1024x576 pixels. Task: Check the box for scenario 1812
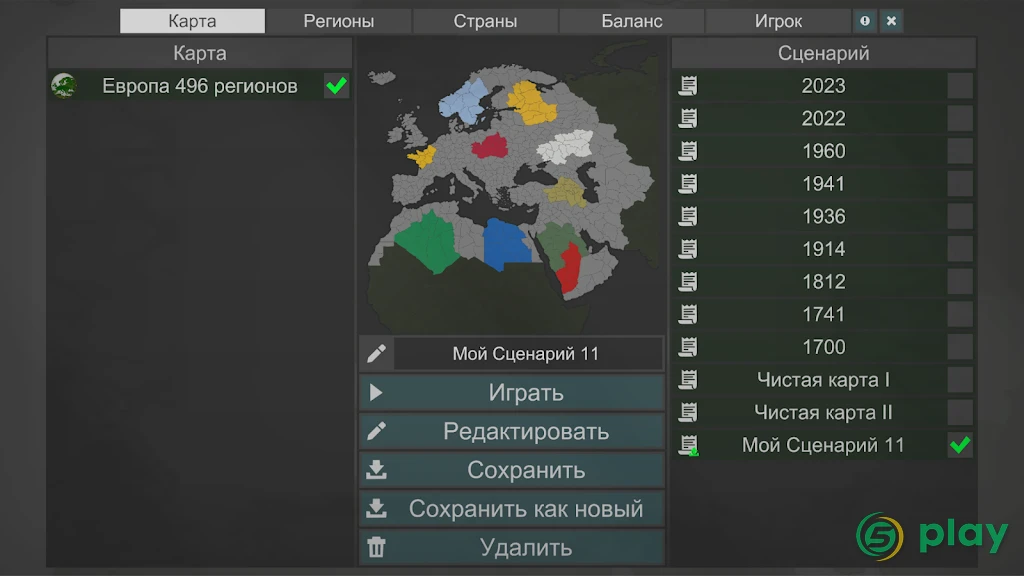pyautogui.click(x=960, y=281)
